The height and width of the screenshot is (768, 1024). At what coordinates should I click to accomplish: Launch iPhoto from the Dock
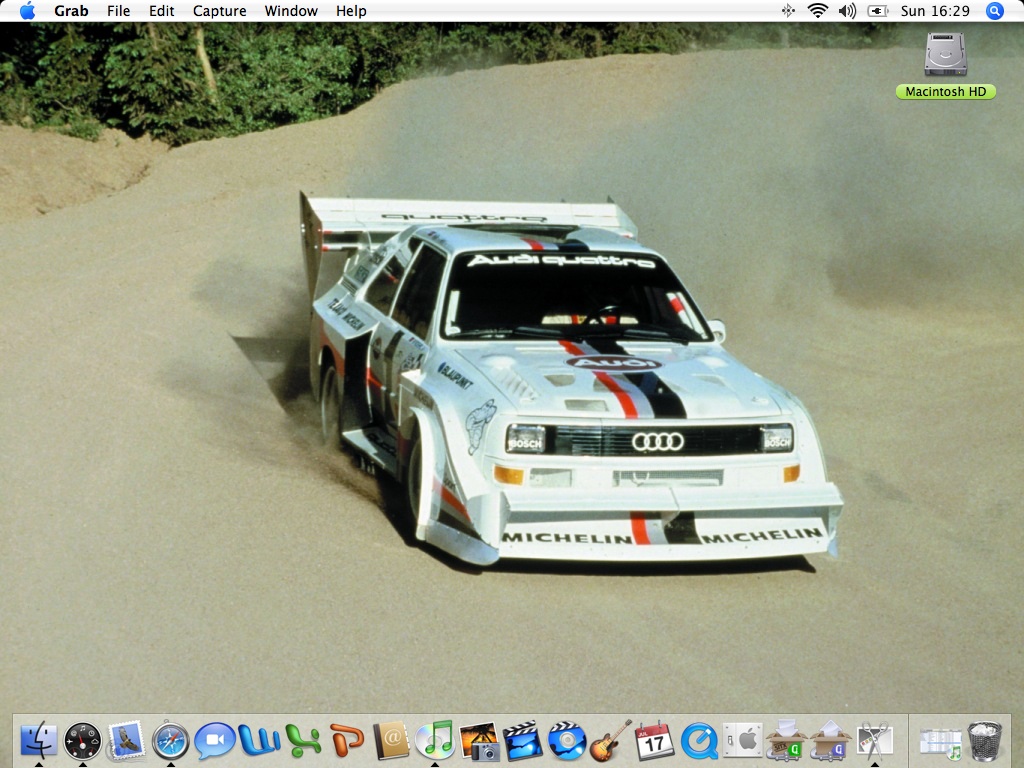pyautogui.click(x=479, y=741)
